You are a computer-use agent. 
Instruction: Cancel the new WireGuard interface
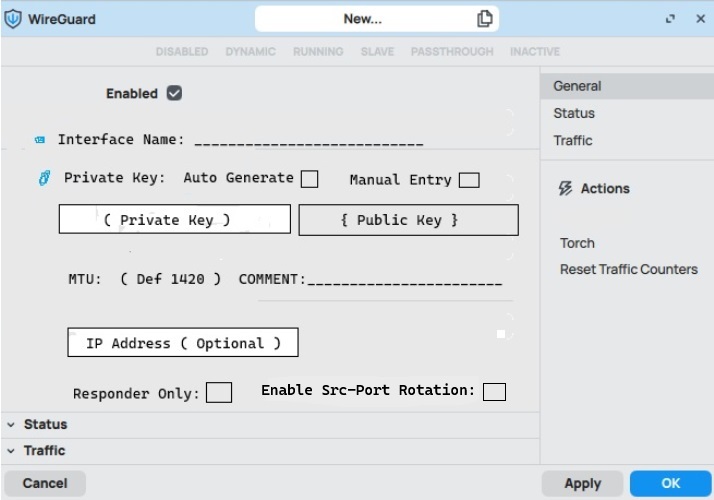(45, 483)
